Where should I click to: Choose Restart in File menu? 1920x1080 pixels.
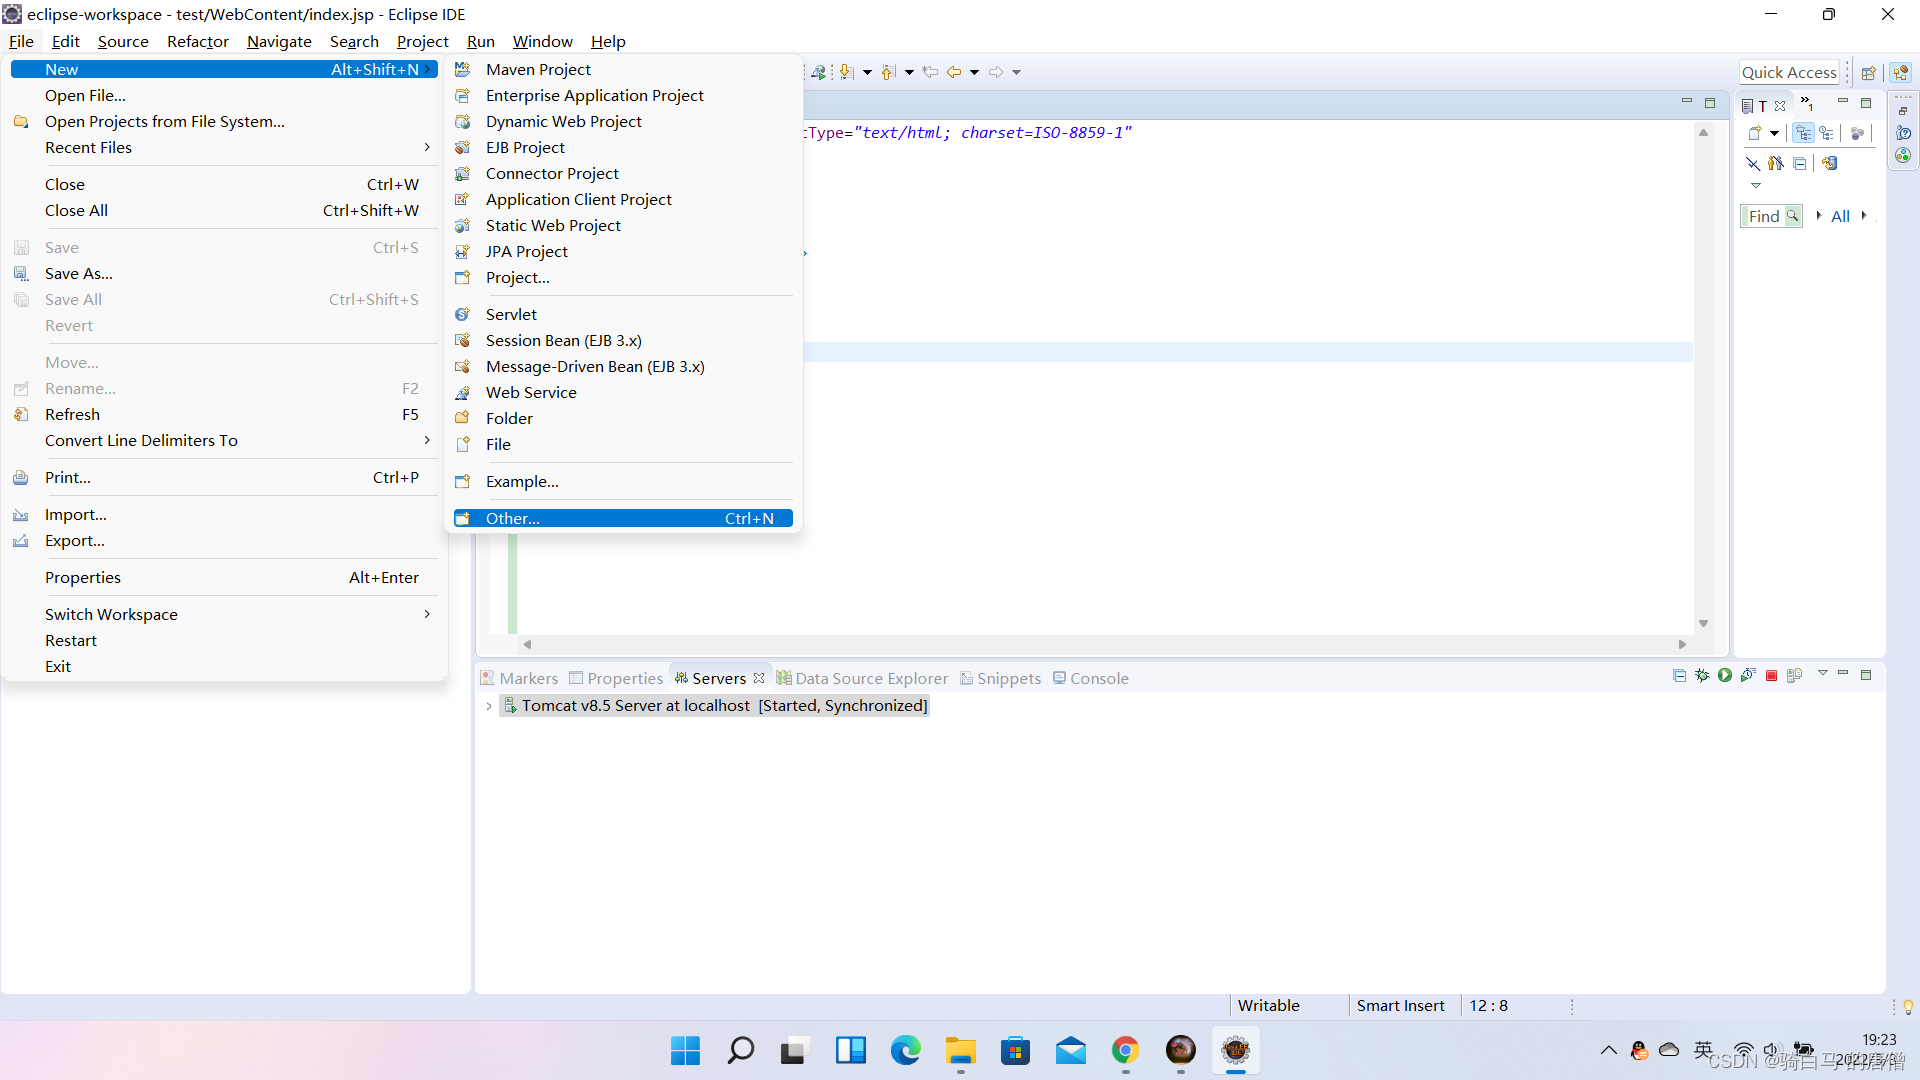224,640
